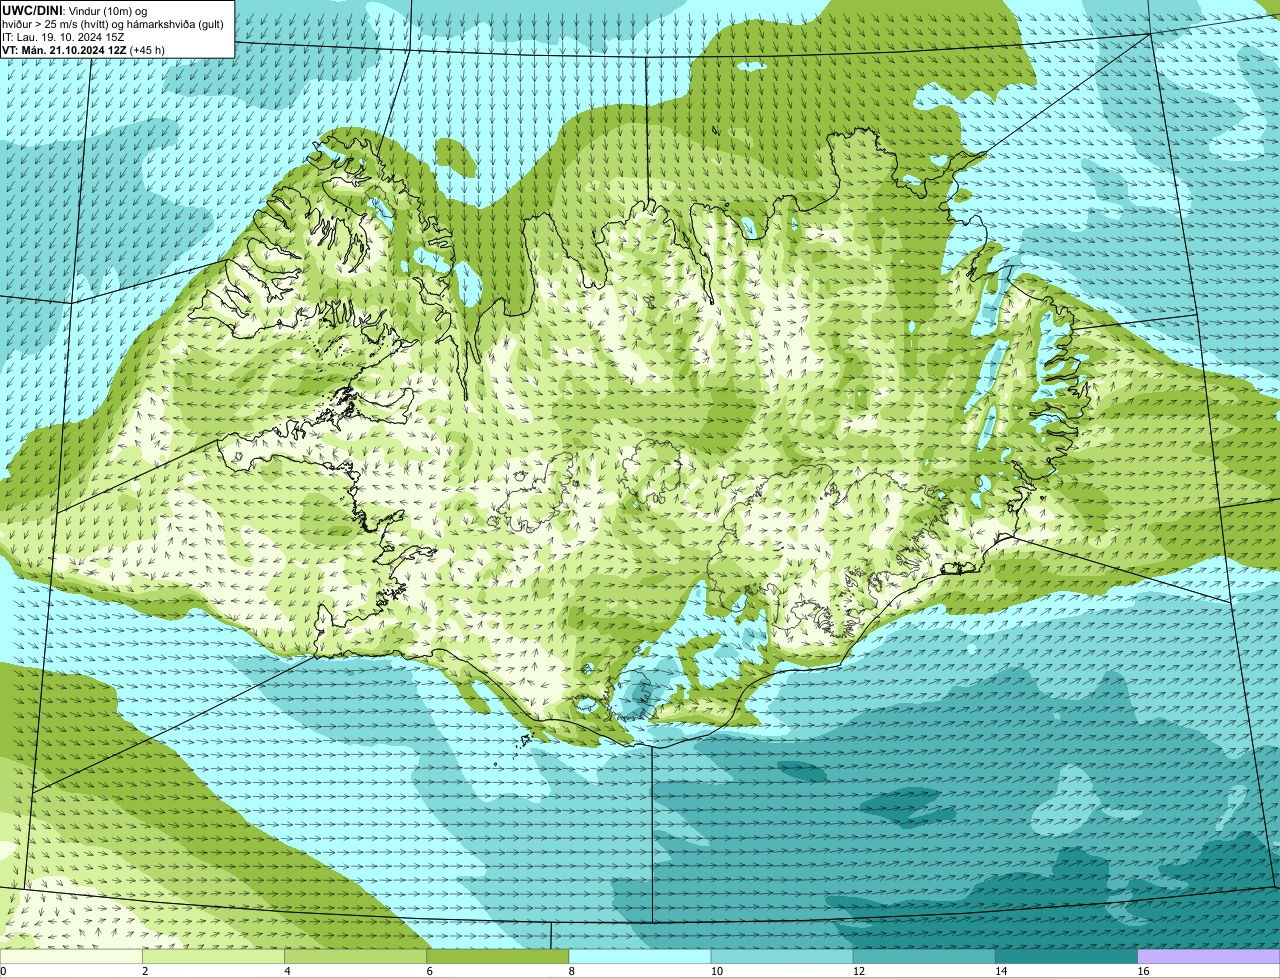Click the 14–16 m/s dark teal legend swatch

click(1066, 957)
